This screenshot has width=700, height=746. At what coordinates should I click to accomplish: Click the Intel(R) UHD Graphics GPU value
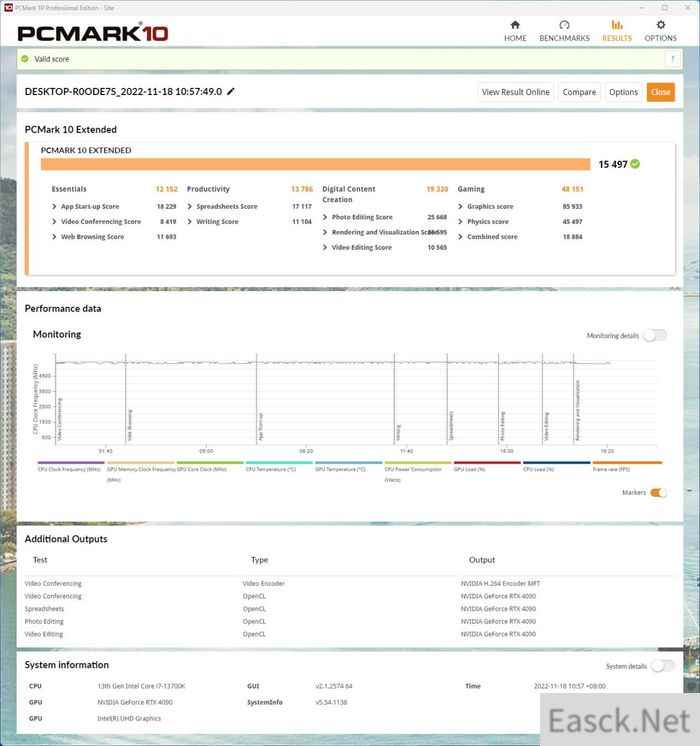click(x=129, y=718)
